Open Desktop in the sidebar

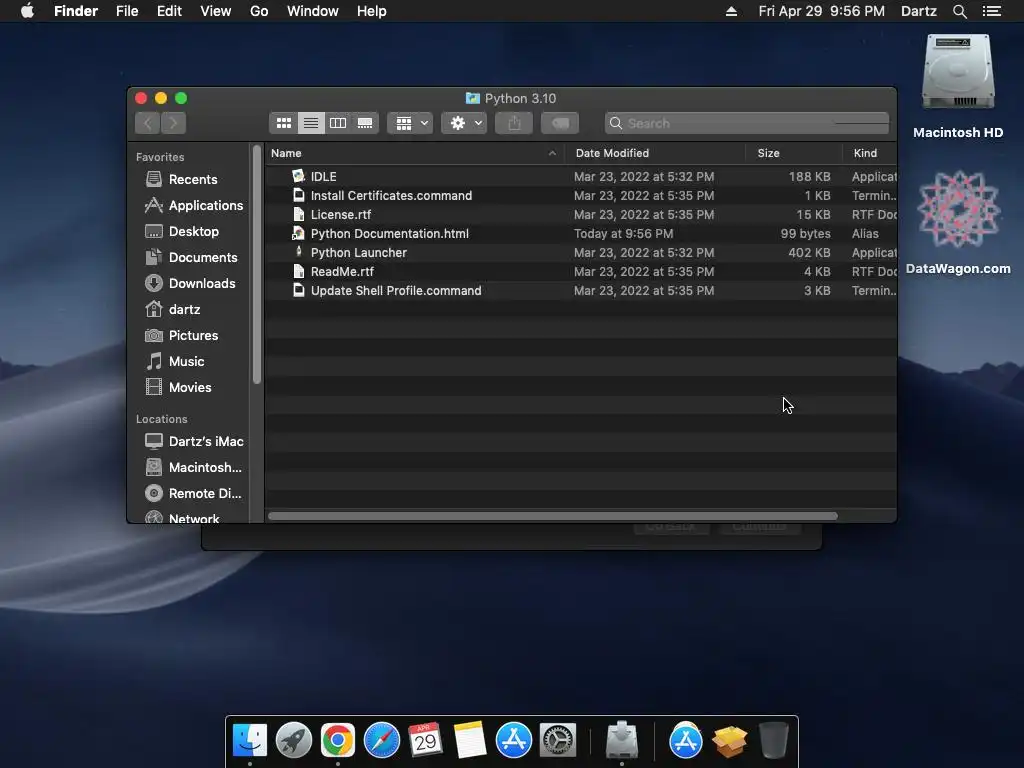point(182,231)
